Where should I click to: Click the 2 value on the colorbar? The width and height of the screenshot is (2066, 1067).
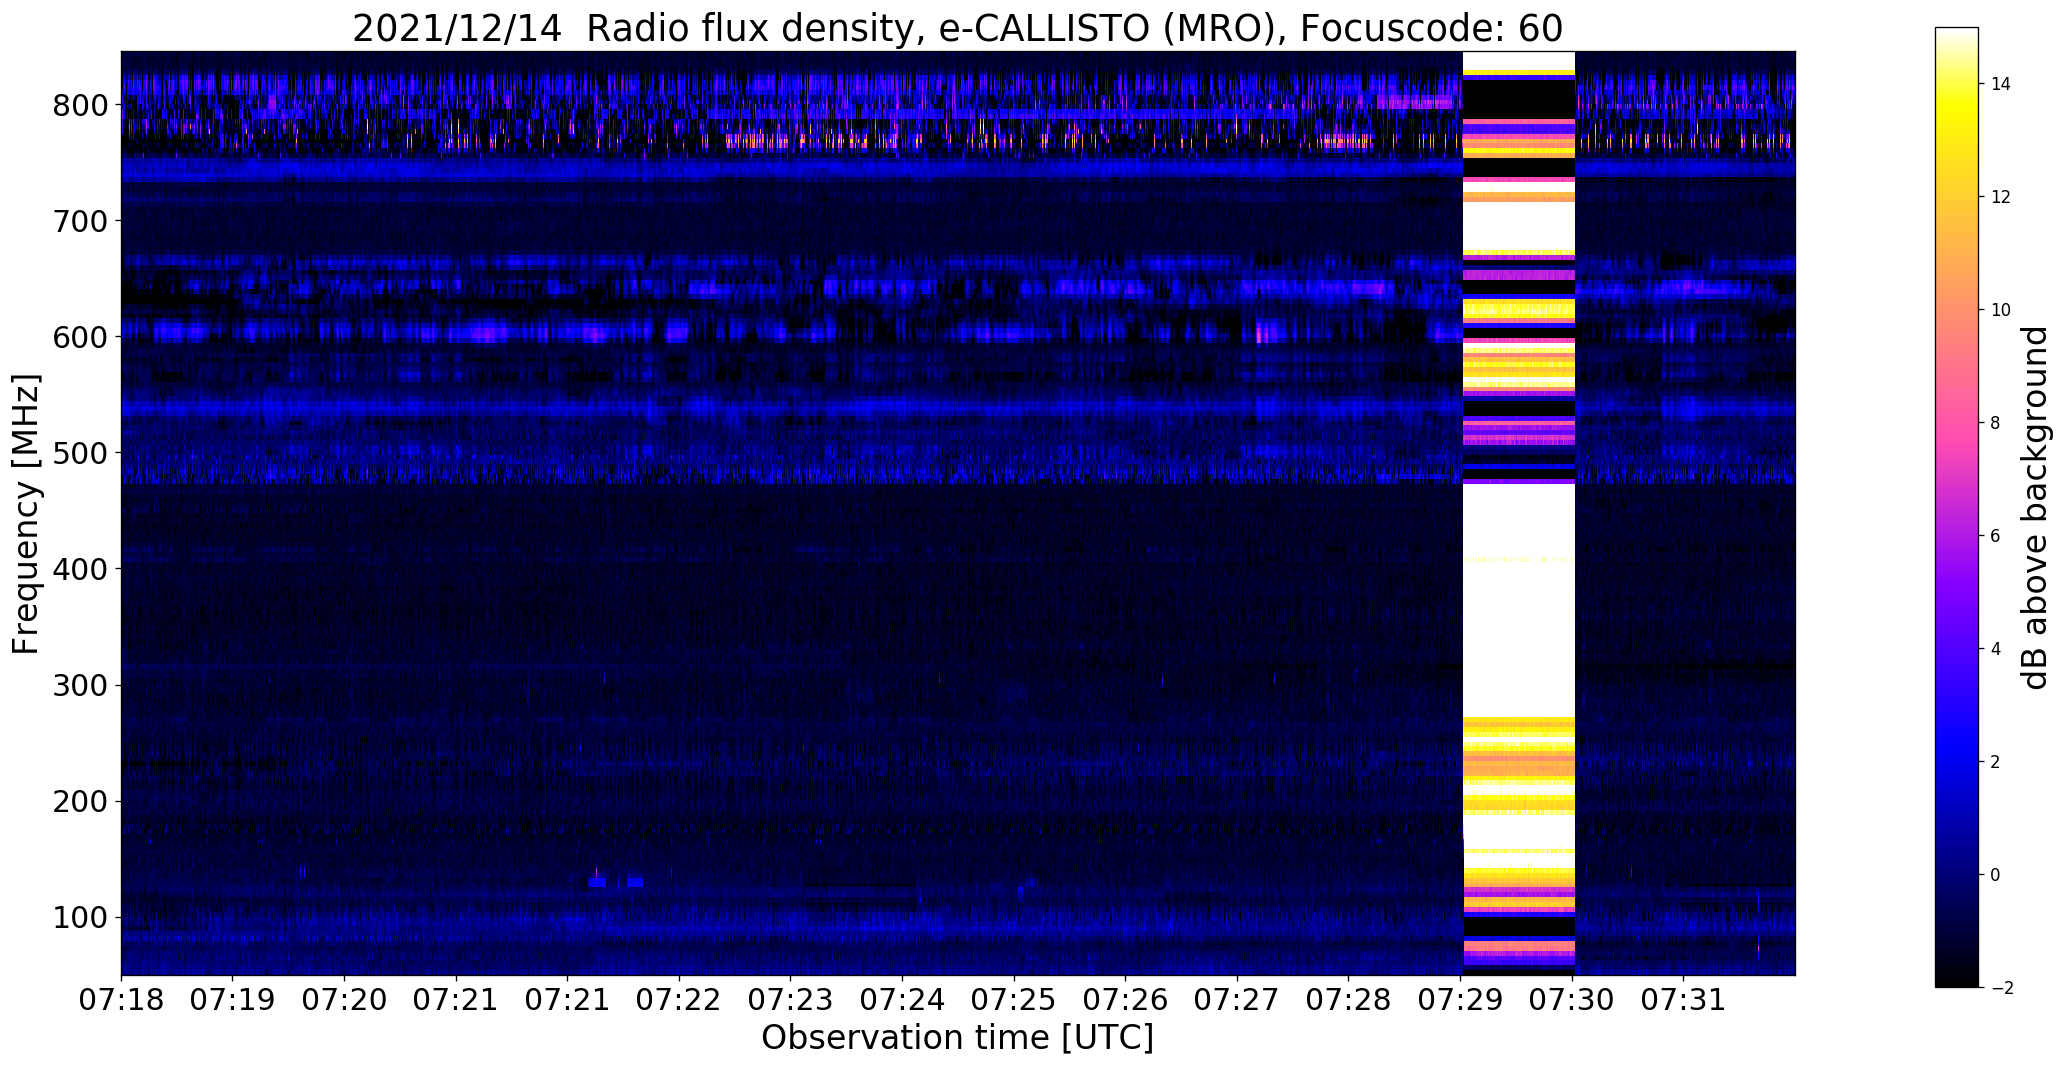[x=1996, y=762]
